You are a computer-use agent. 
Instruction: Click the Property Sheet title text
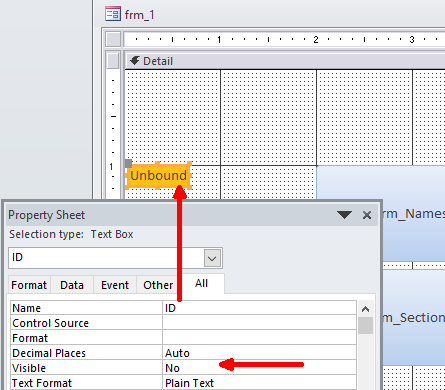[47, 215]
